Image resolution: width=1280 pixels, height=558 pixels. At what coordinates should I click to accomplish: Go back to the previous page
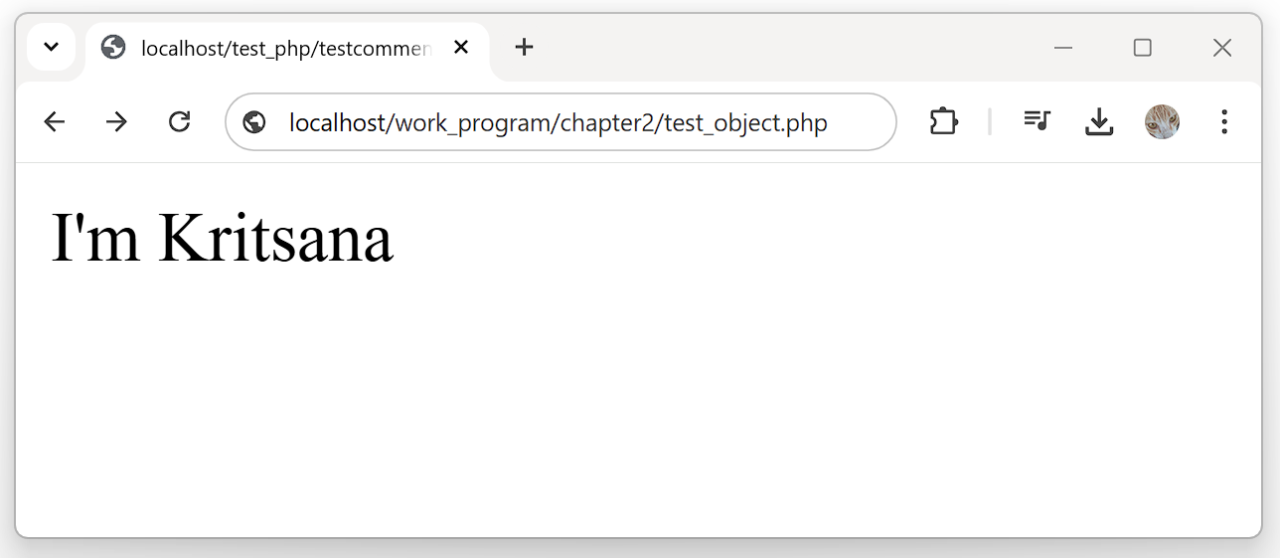[x=54, y=122]
